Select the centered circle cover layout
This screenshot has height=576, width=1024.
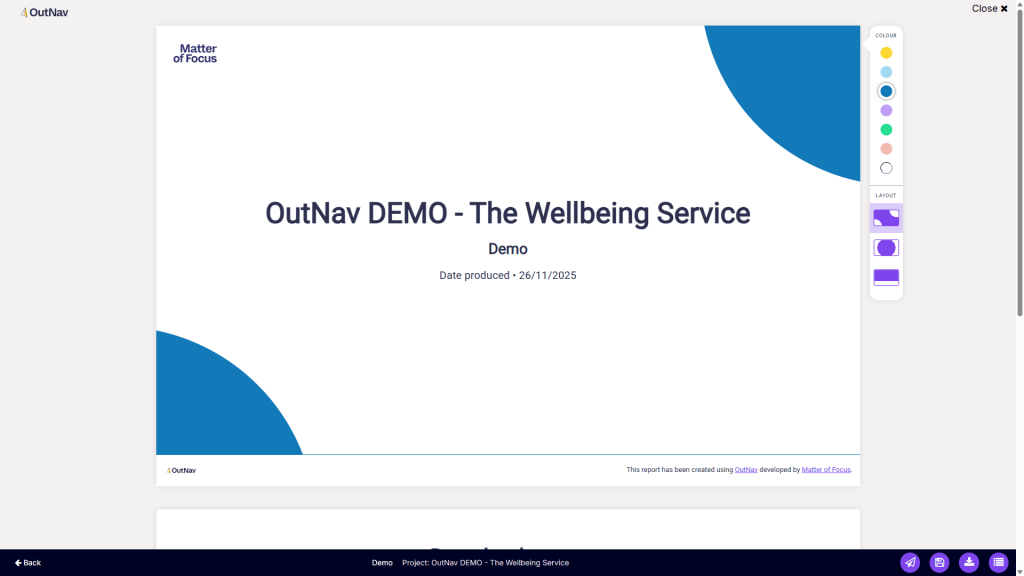(886, 248)
